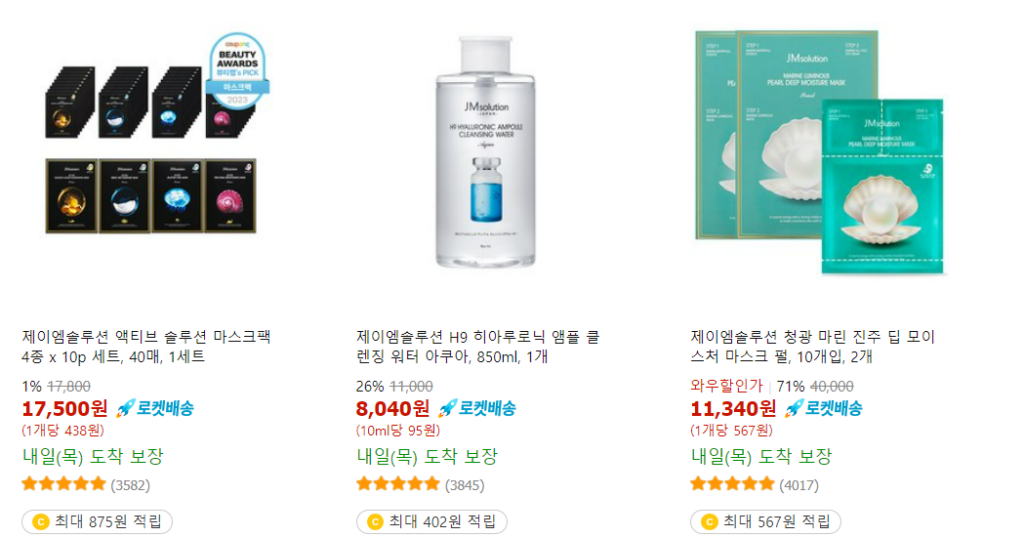The width and height of the screenshot is (1024, 537).
Task: Click the 11,340원 price
Action: click(x=733, y=409)
